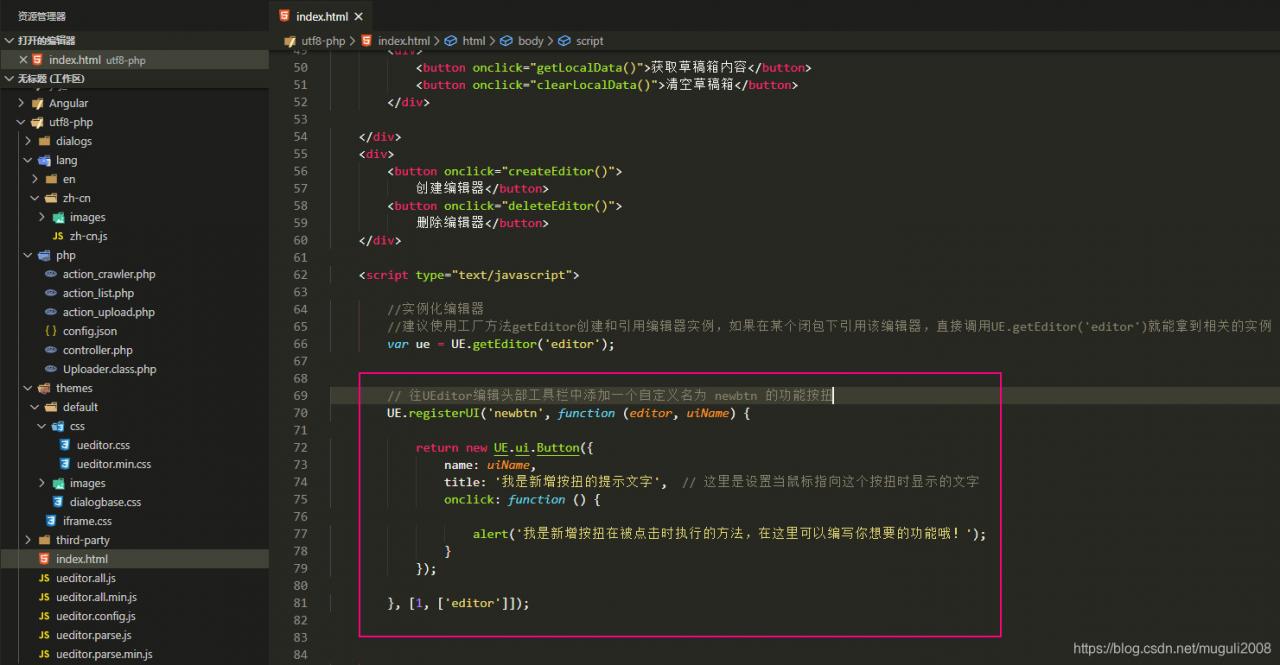Click the HTML5 icon of index.html in the file tree

point(44,559)
